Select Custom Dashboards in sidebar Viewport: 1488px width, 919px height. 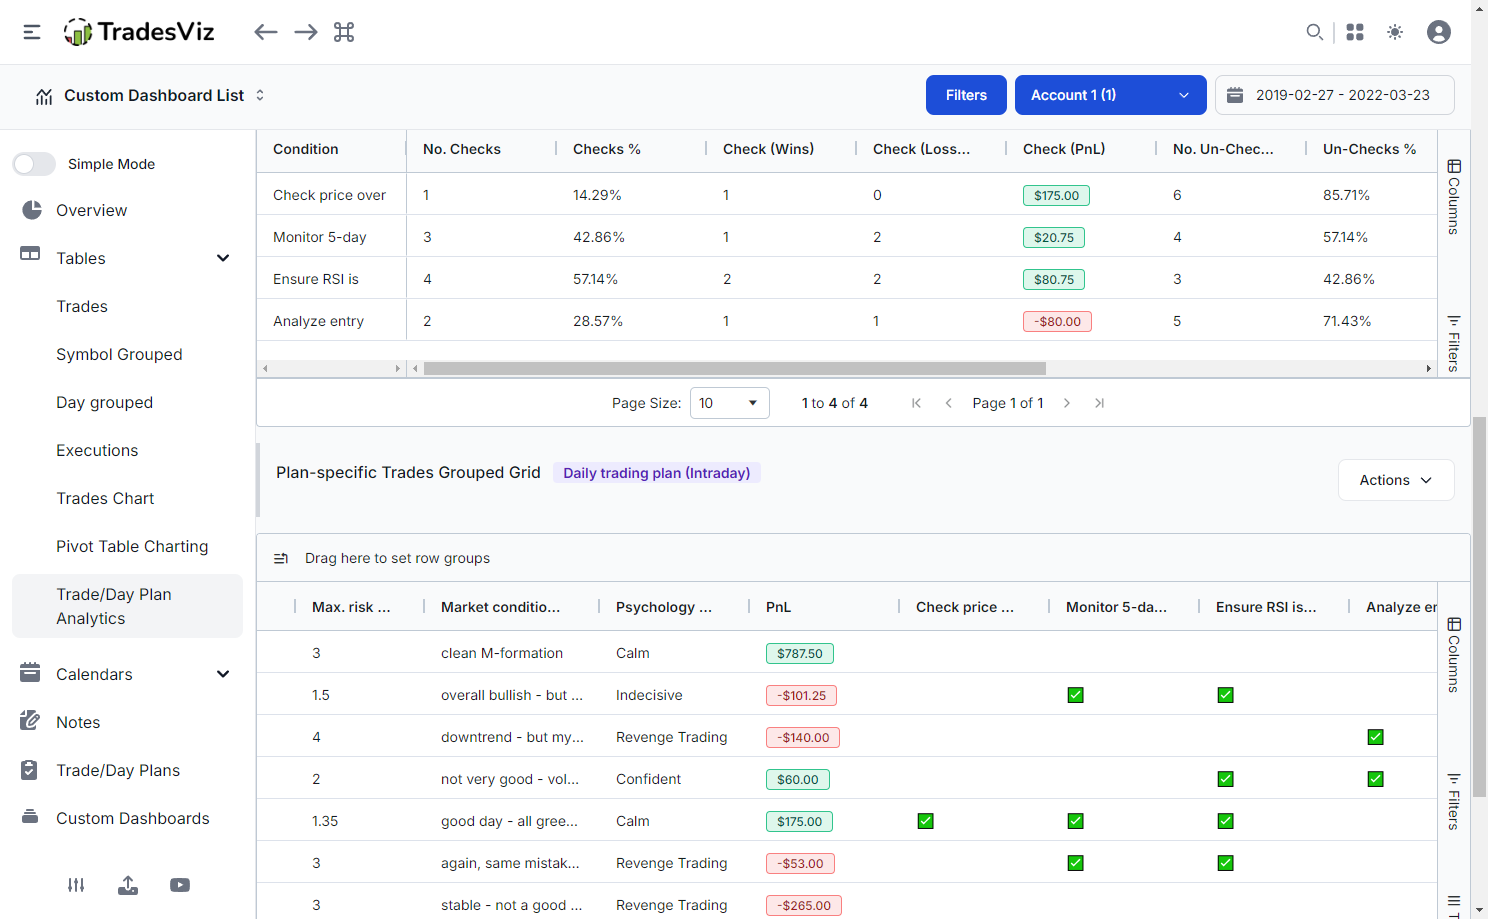coord(132,818)
